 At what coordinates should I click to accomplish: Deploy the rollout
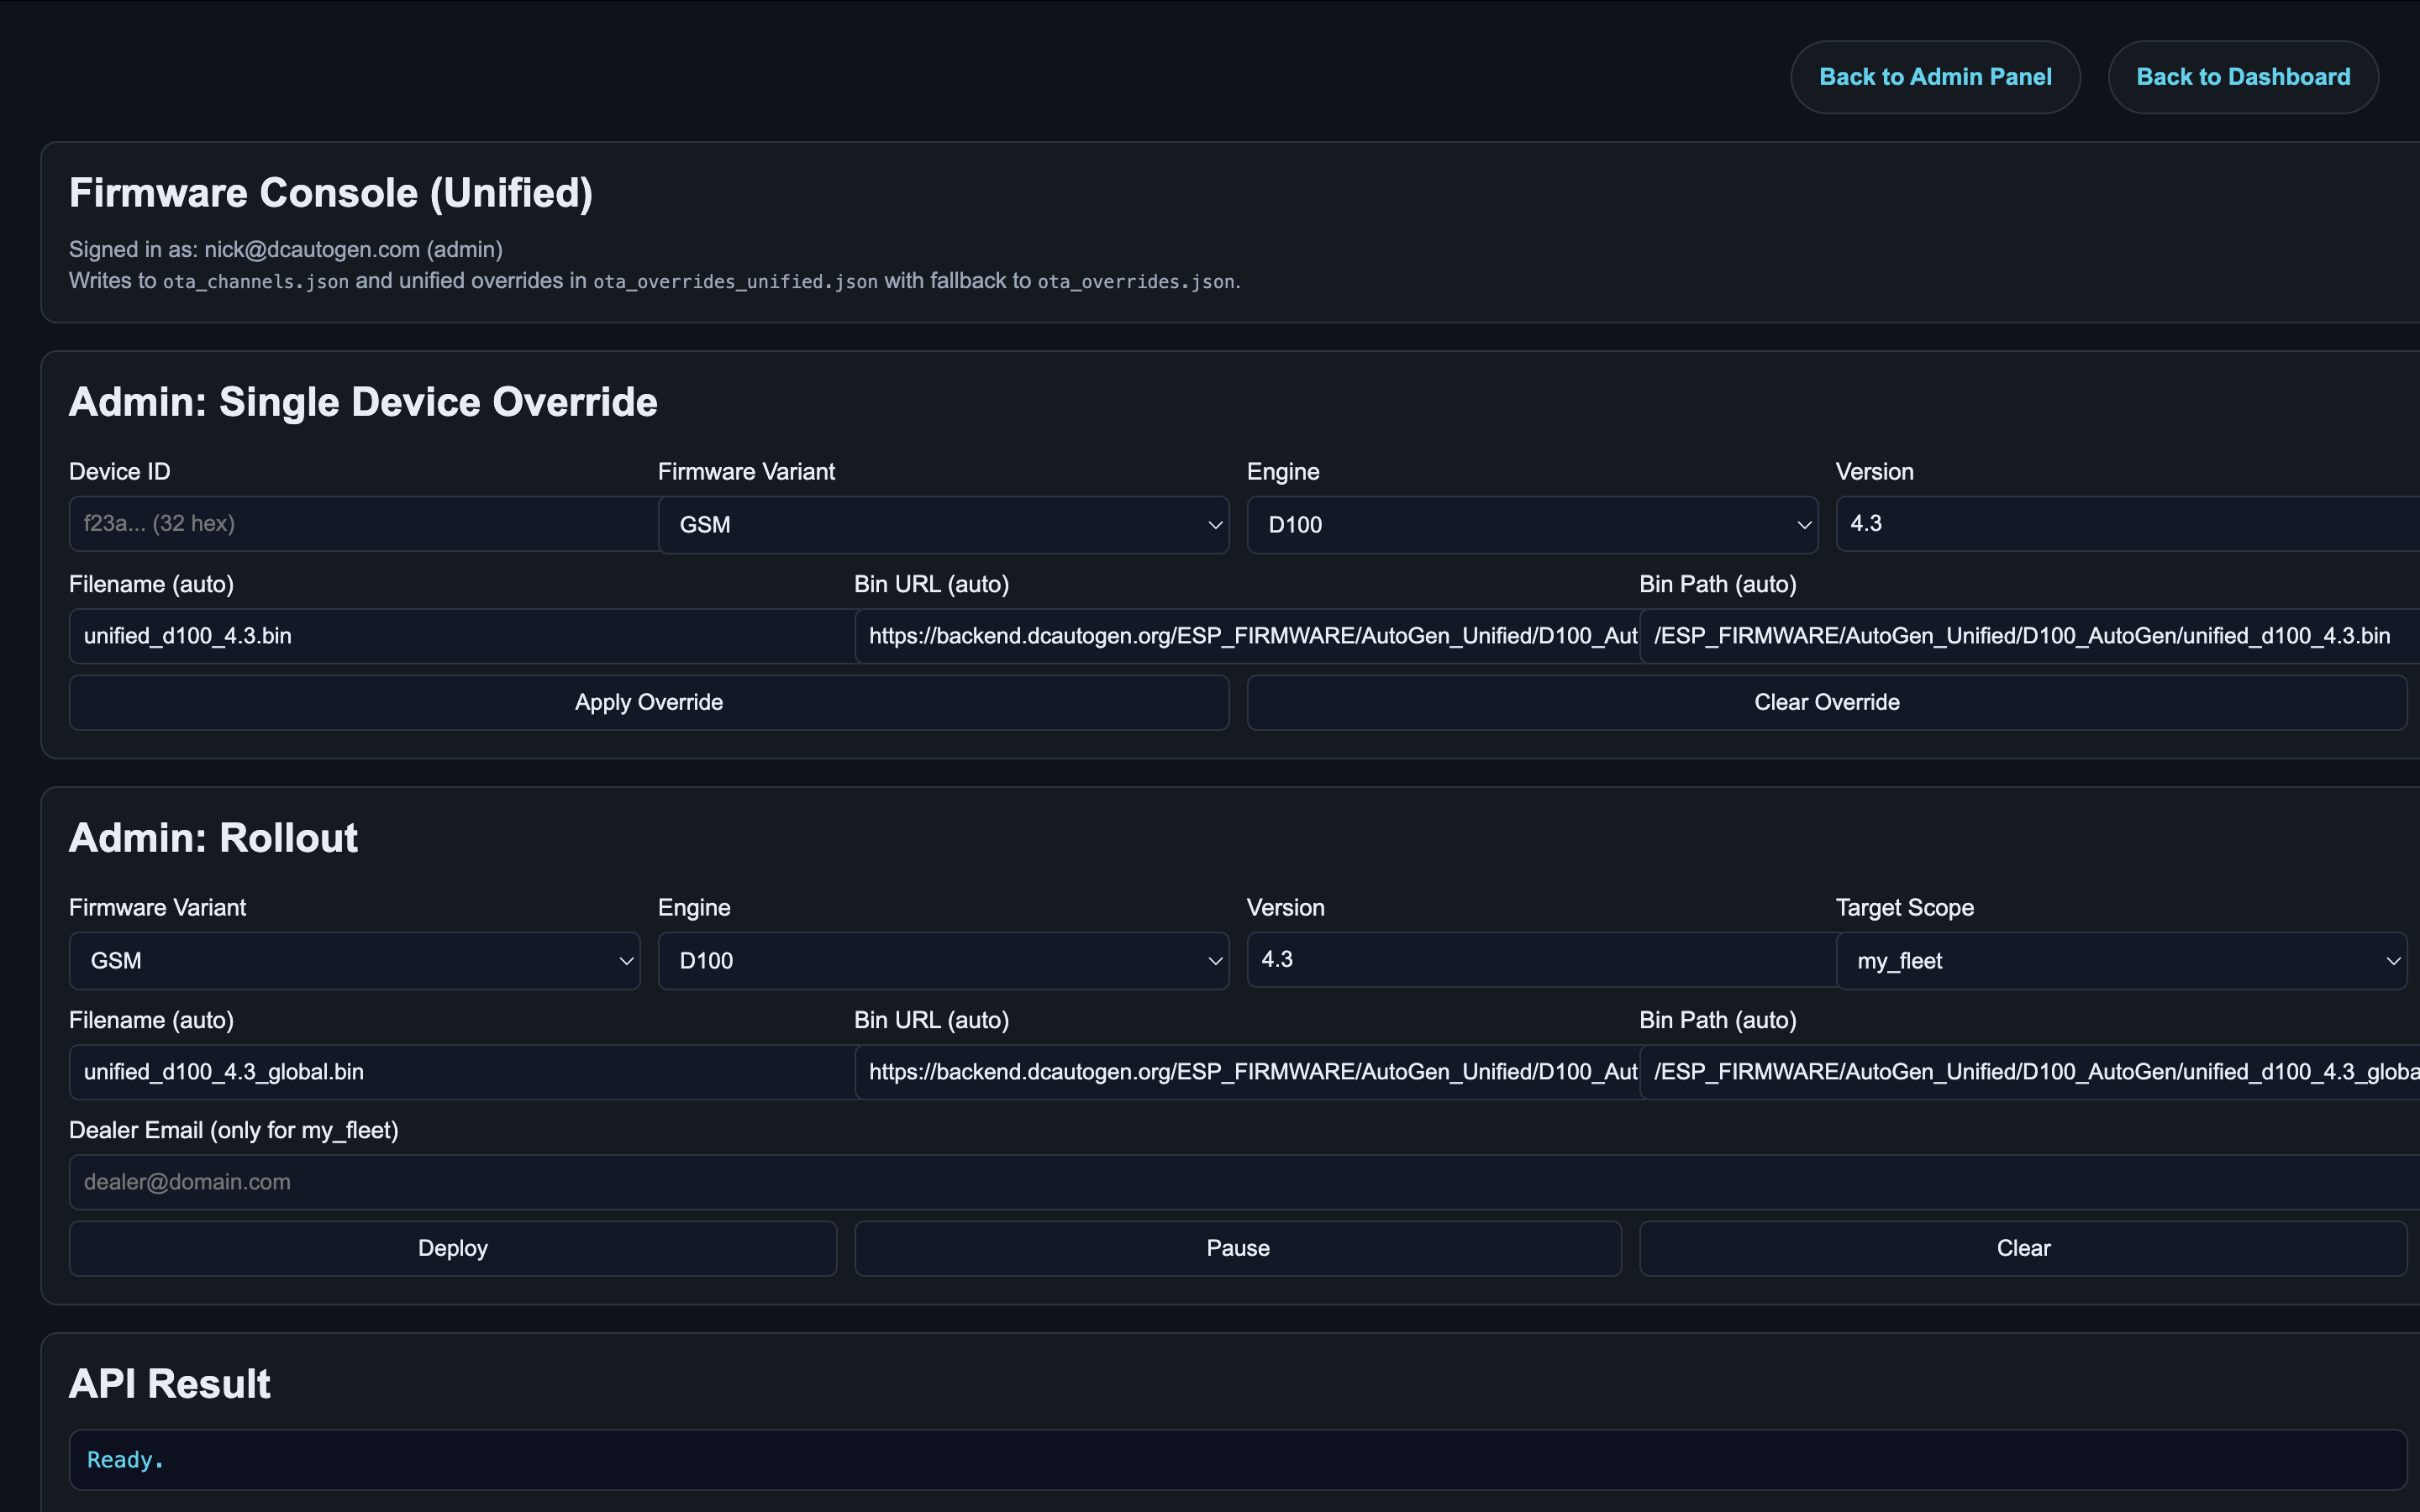pyautogui.click(x=453, y=1249)
